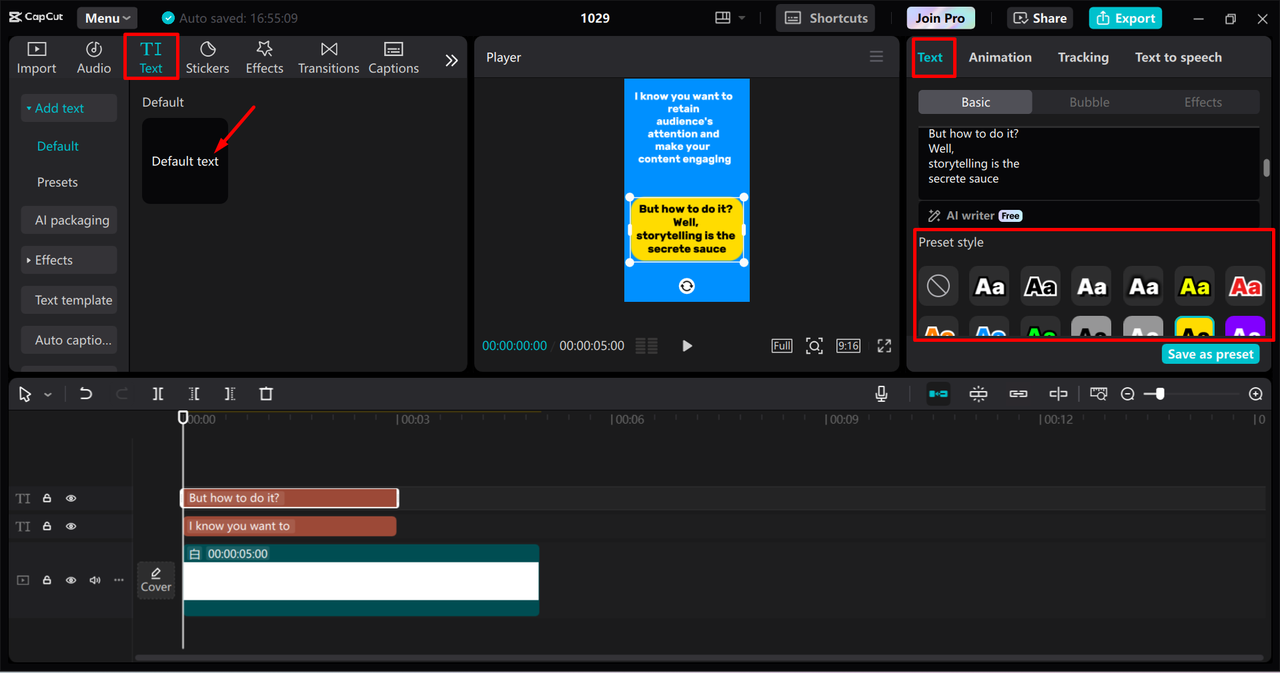Select the Basic sub-tab
This screenshot has width=1280, height=673.
tap(976, 102)
